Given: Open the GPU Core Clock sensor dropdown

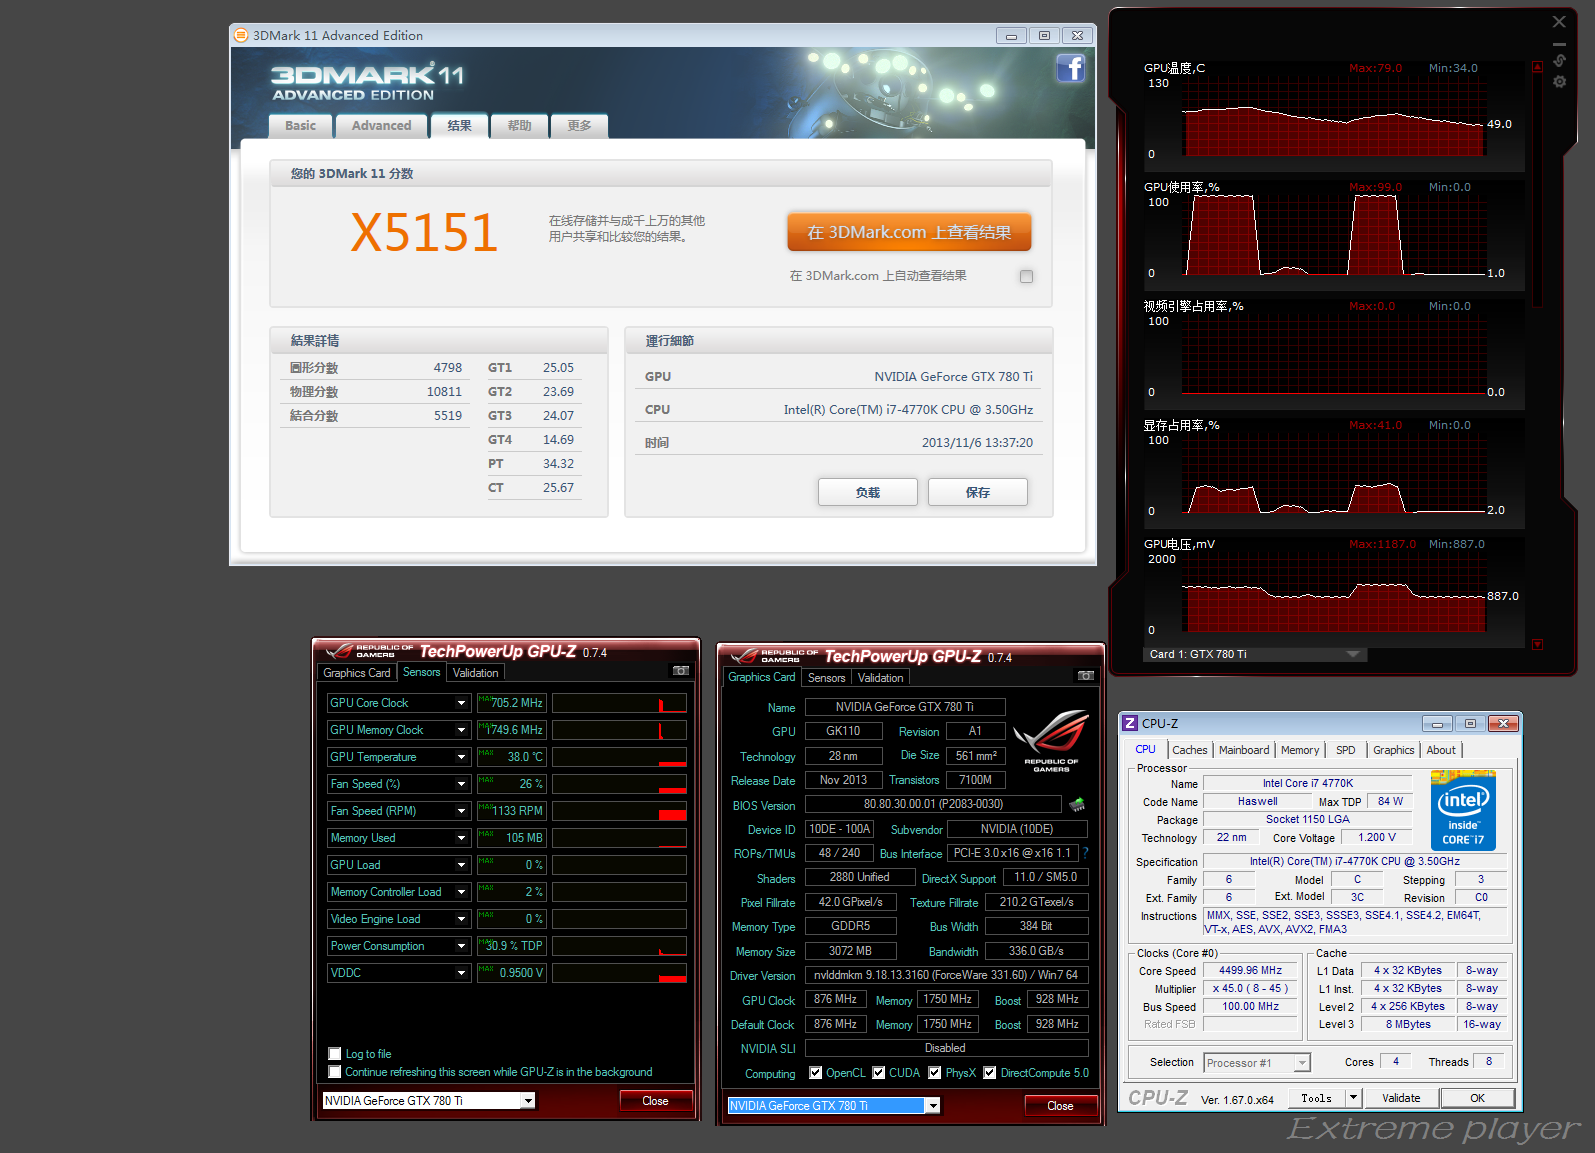Looking at the screenshot, I should 461,703.
